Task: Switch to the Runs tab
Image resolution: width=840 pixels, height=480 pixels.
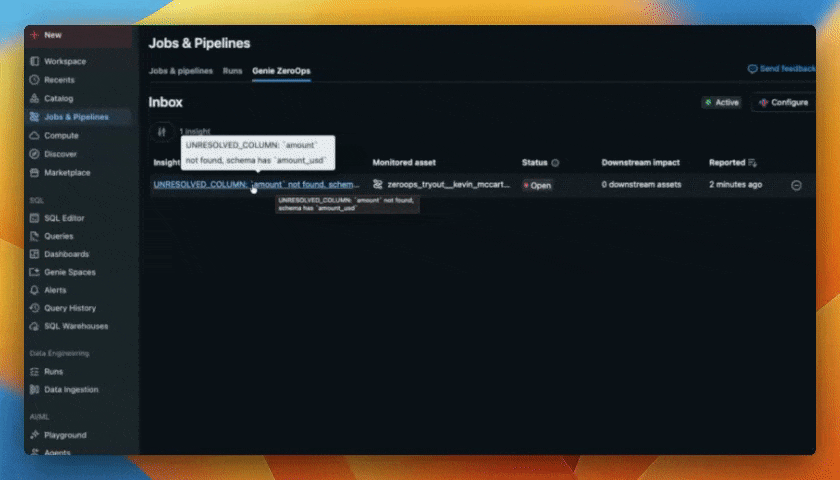Action: point(232,71)
